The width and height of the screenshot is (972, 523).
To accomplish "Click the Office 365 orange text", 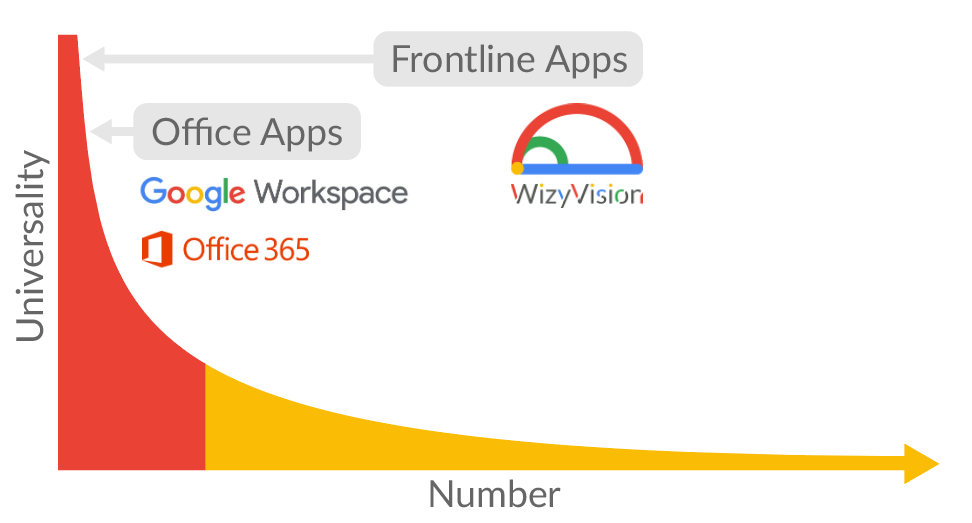I will point(246,250).
